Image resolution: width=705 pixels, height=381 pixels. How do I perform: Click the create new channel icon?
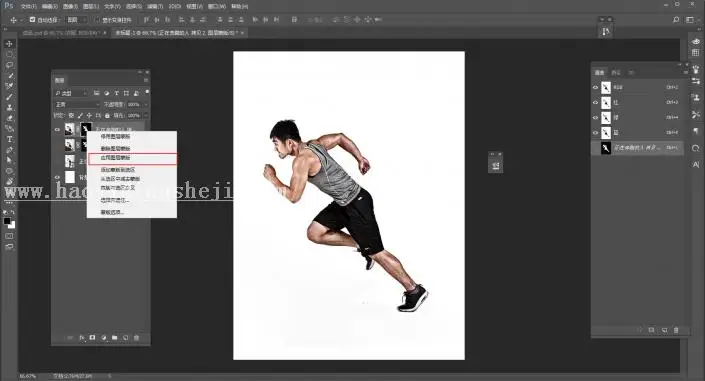coord(664,330)
